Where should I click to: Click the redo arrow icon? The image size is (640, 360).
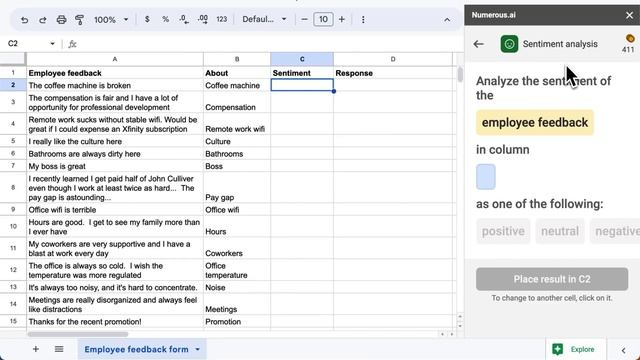coord(42,20)
